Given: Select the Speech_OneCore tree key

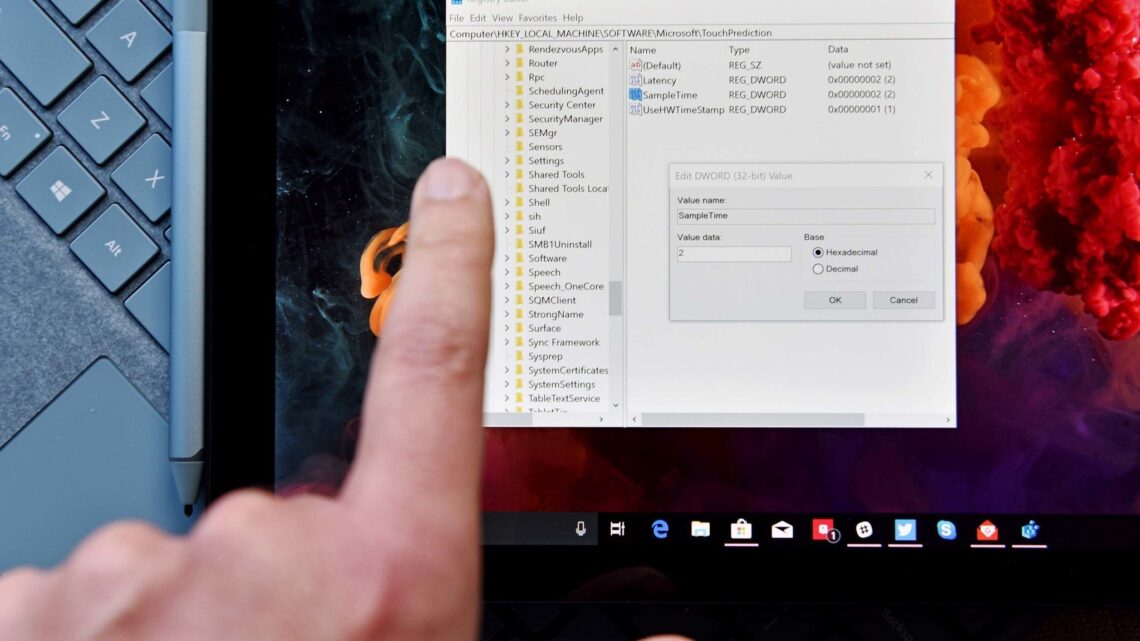Looking at the screenshot, I should pos(566,286).
